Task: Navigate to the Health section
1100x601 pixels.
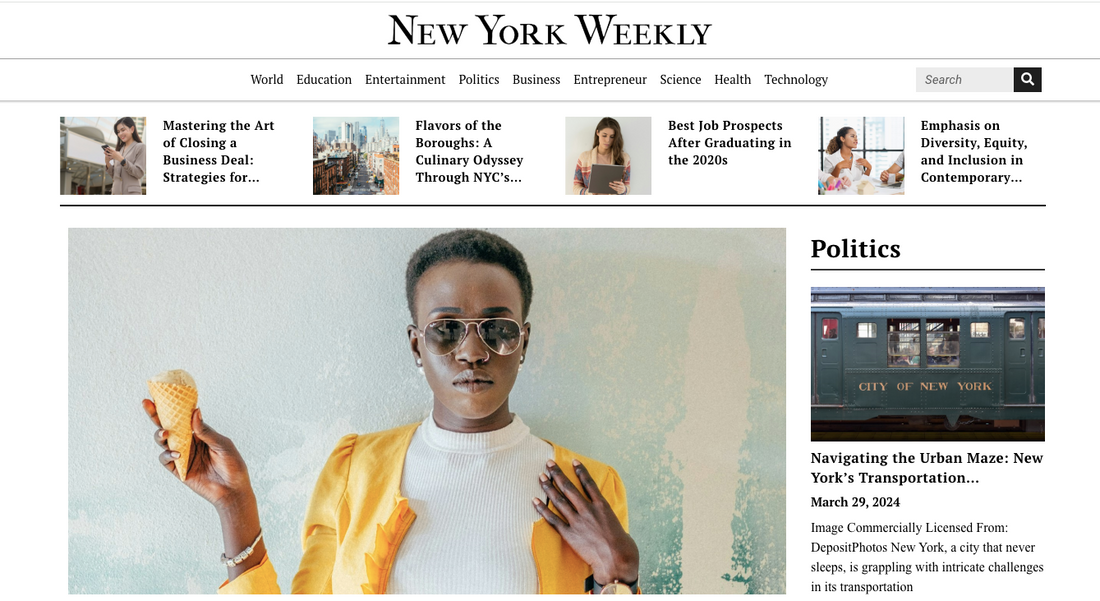Action: point(732,79)
